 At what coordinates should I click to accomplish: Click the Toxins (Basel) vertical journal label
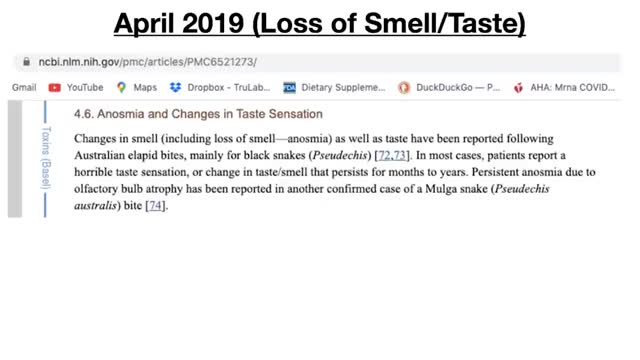pos(46,158)
